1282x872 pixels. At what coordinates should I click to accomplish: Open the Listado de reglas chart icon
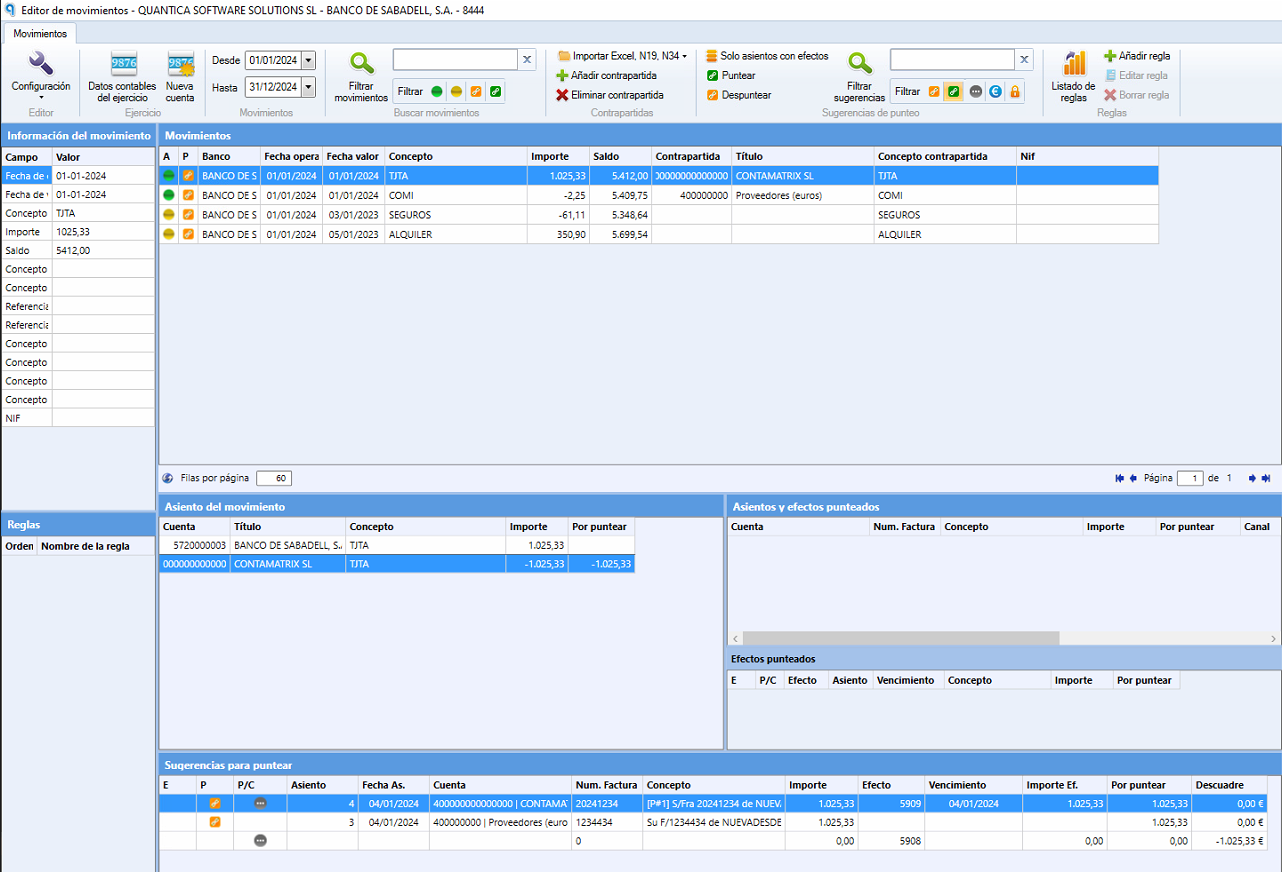tap(1073, 76)
